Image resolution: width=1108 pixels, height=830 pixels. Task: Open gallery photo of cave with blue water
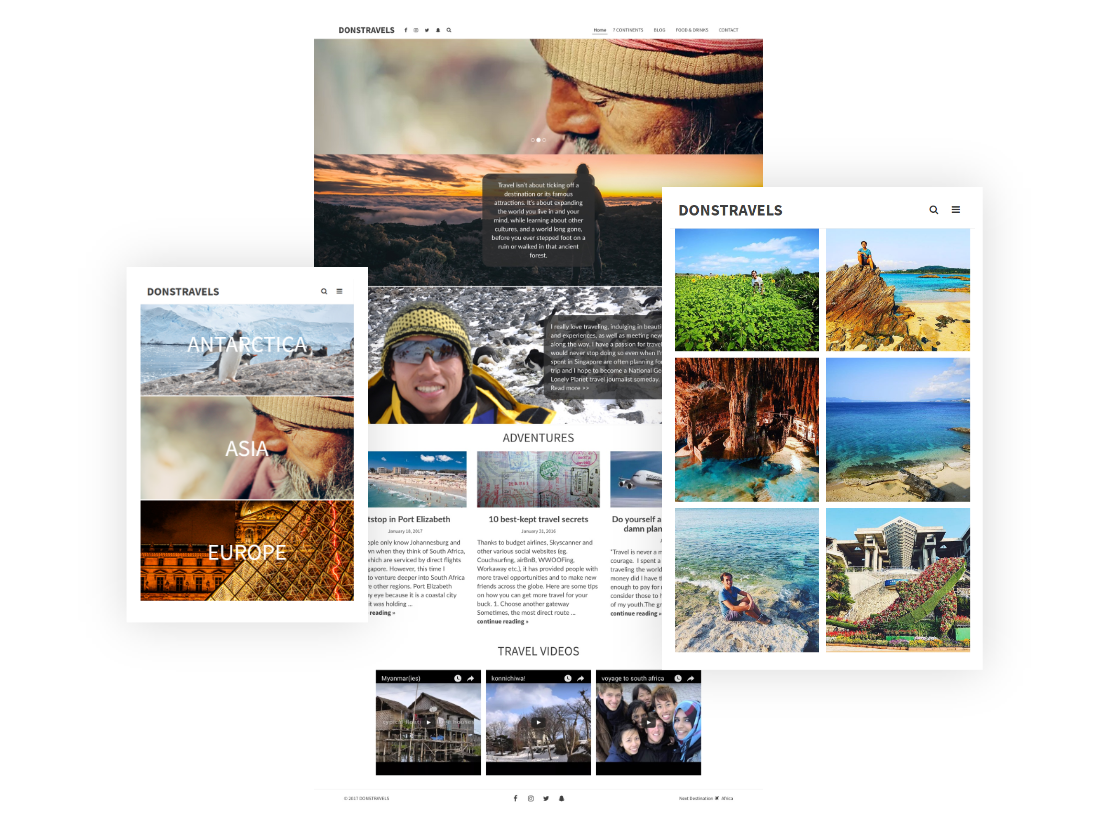click(747, 429)
